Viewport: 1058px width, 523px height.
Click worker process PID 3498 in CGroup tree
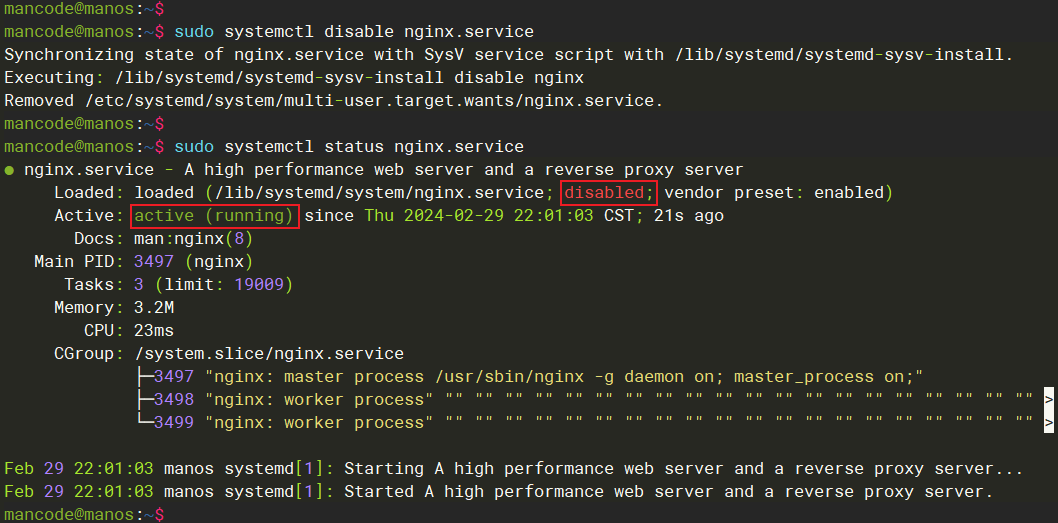tap(174, 399)
